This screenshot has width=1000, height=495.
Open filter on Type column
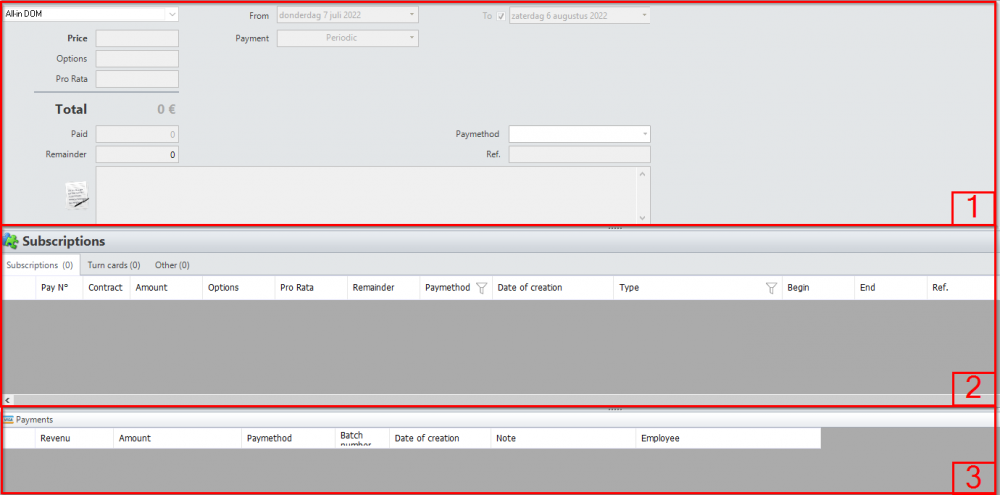(x=771, y=288)
